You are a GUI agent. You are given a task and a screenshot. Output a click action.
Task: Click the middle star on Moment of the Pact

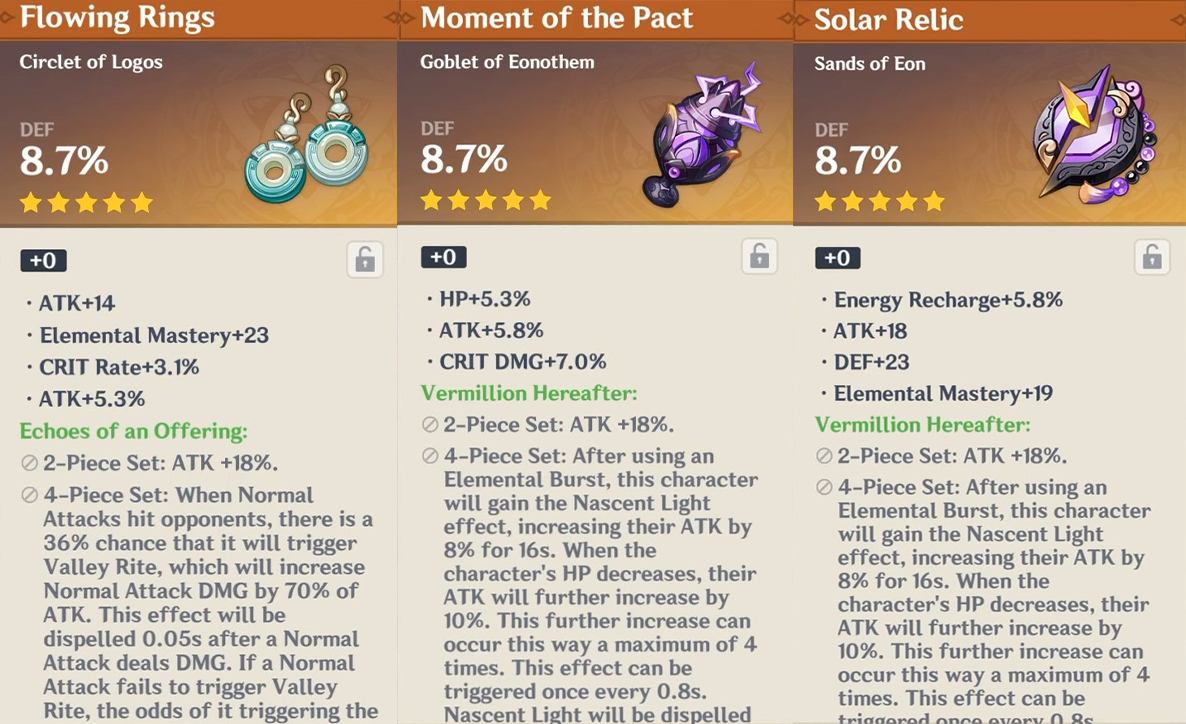(487, 199)
